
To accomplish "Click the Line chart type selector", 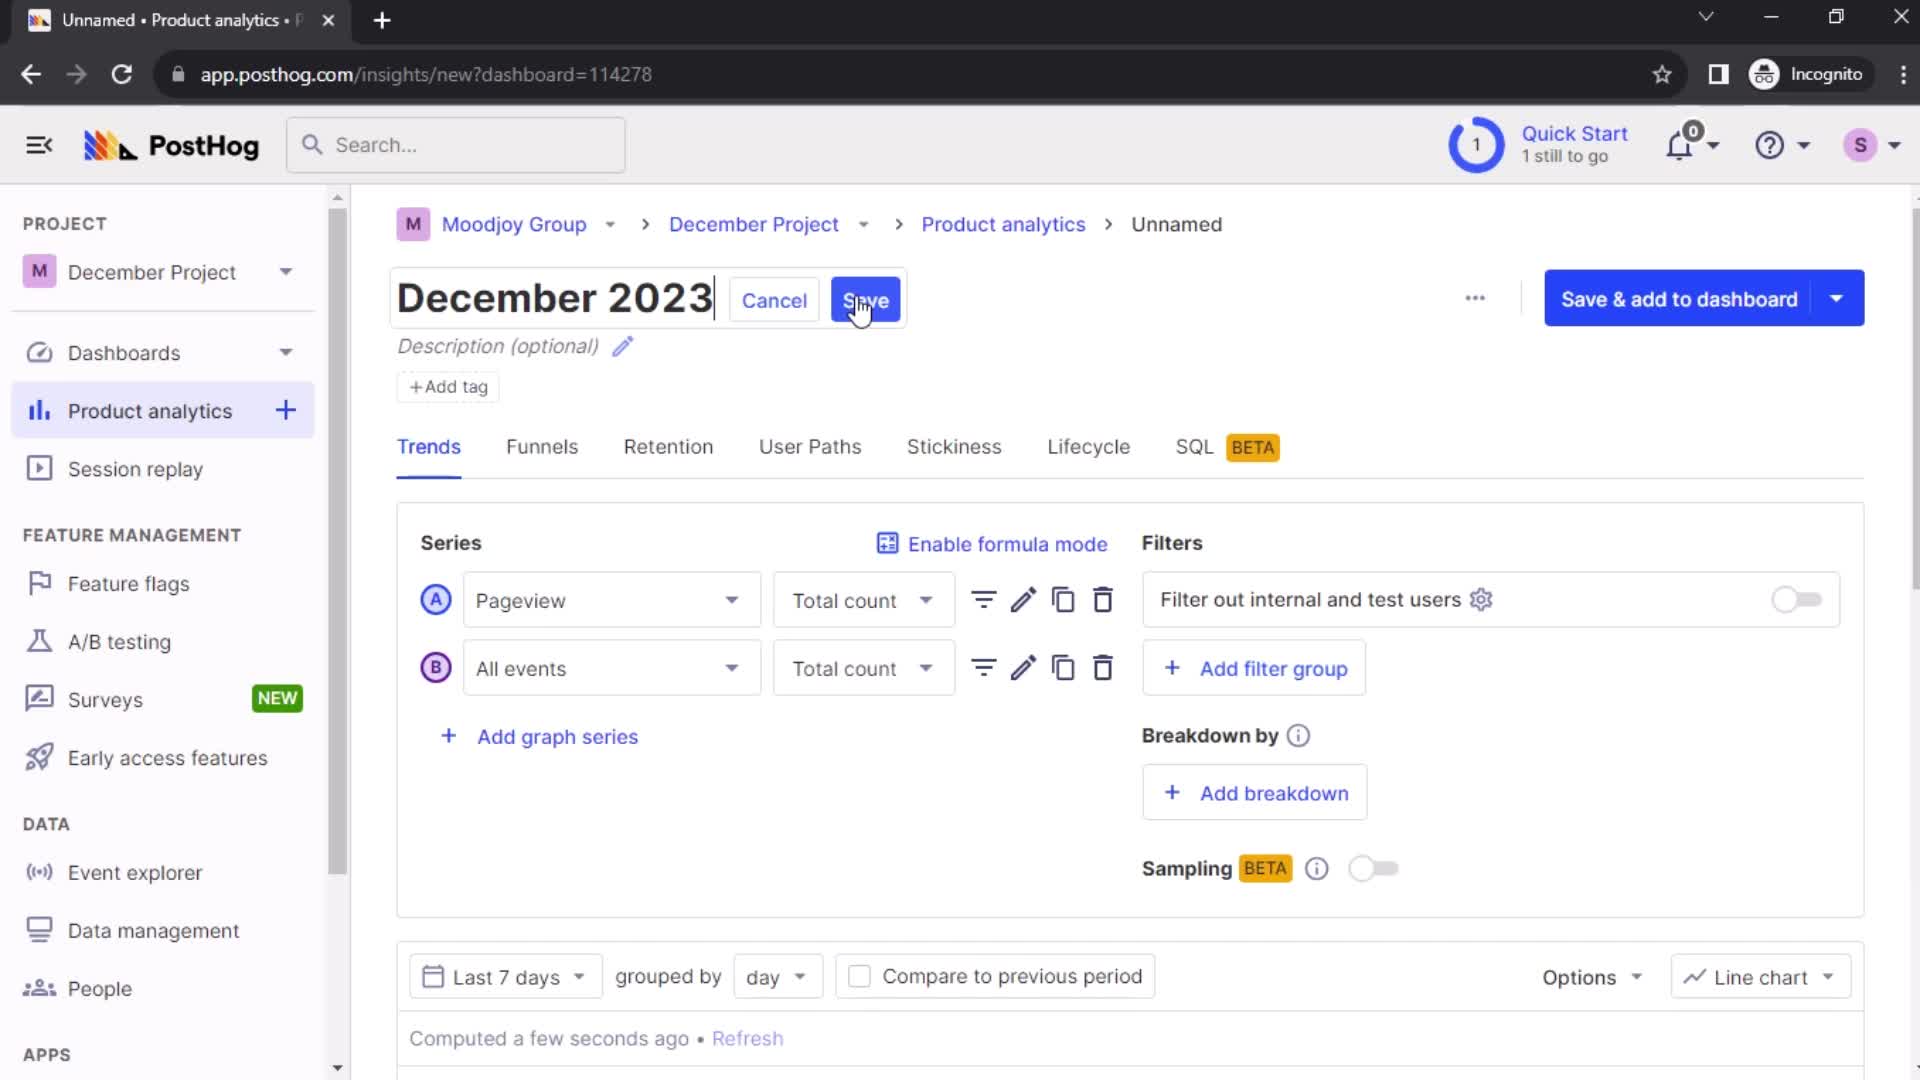I will 1759,977.
